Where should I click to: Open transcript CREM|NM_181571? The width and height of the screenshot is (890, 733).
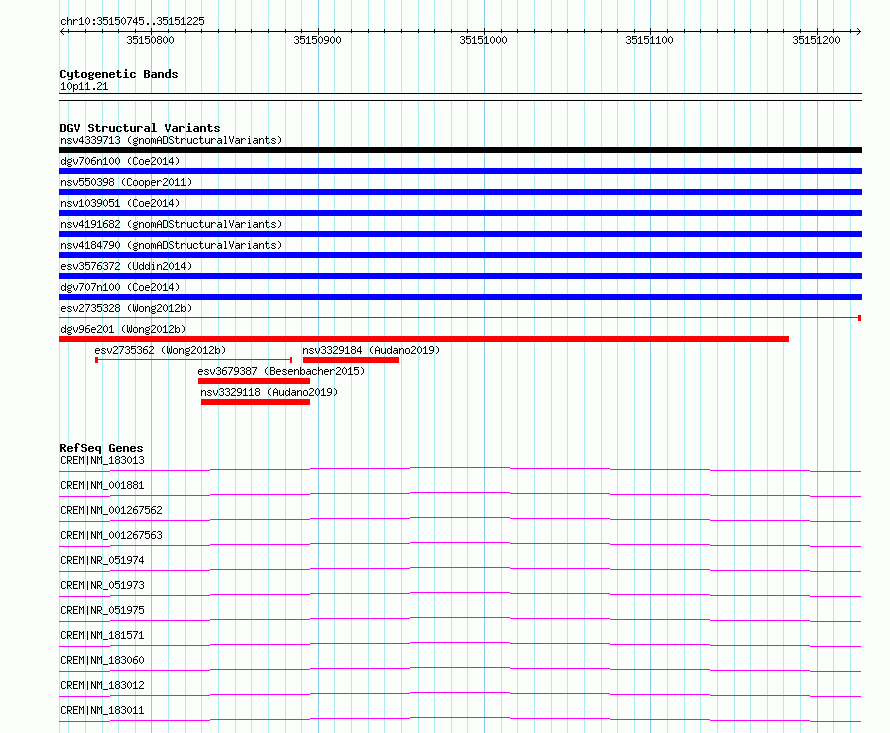(x=102, y=635)
